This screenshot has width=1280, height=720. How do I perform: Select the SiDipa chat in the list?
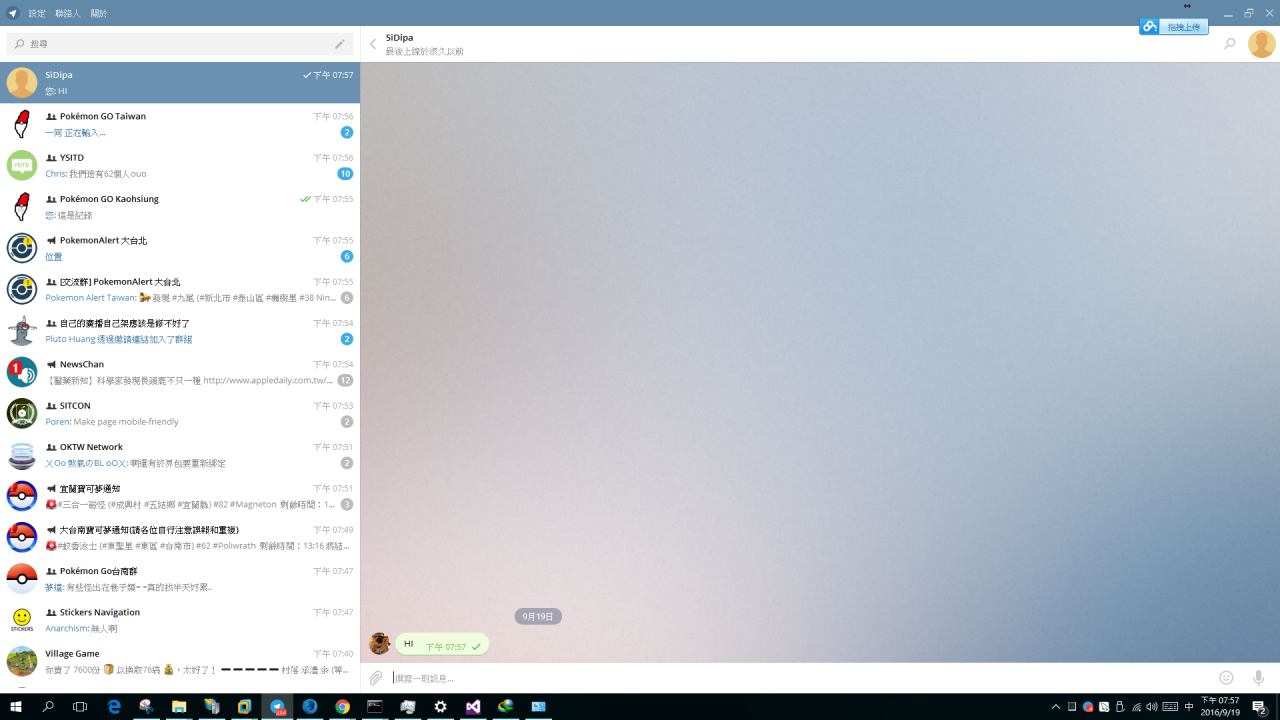[180, 83]
